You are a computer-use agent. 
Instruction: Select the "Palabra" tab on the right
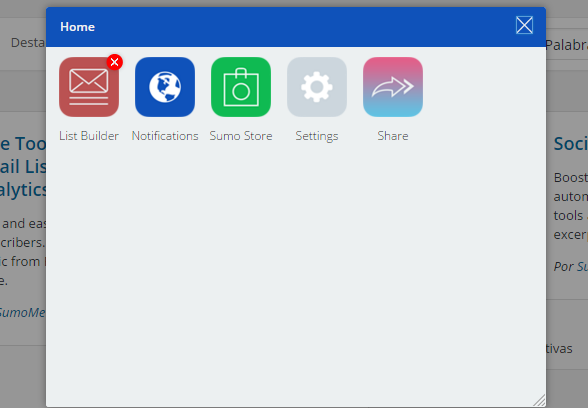coord(567,45)
